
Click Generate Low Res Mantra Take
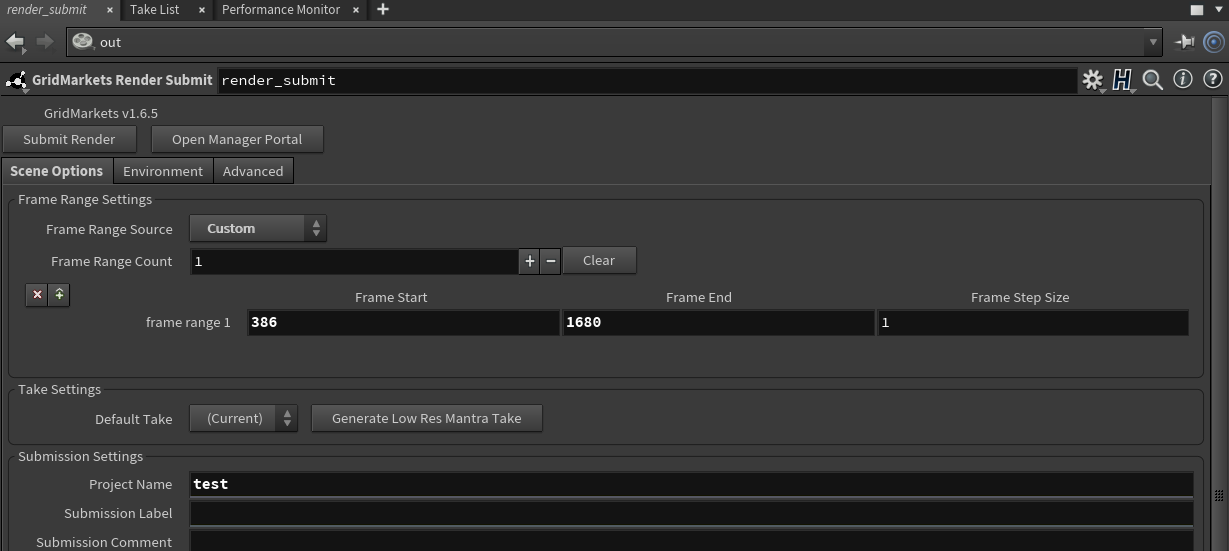427,418
